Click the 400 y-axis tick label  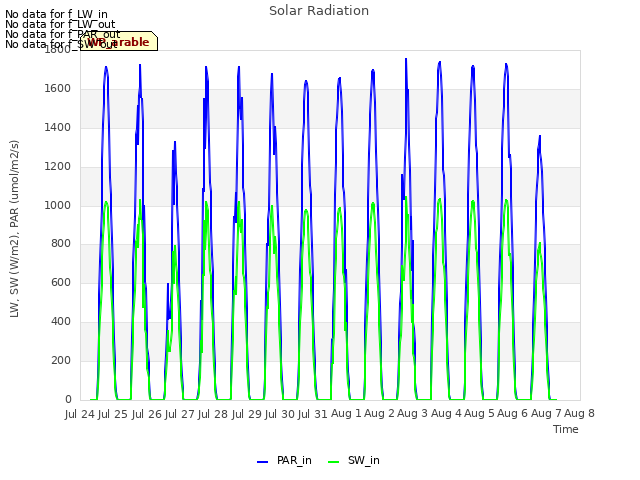[x=61, y=322]
